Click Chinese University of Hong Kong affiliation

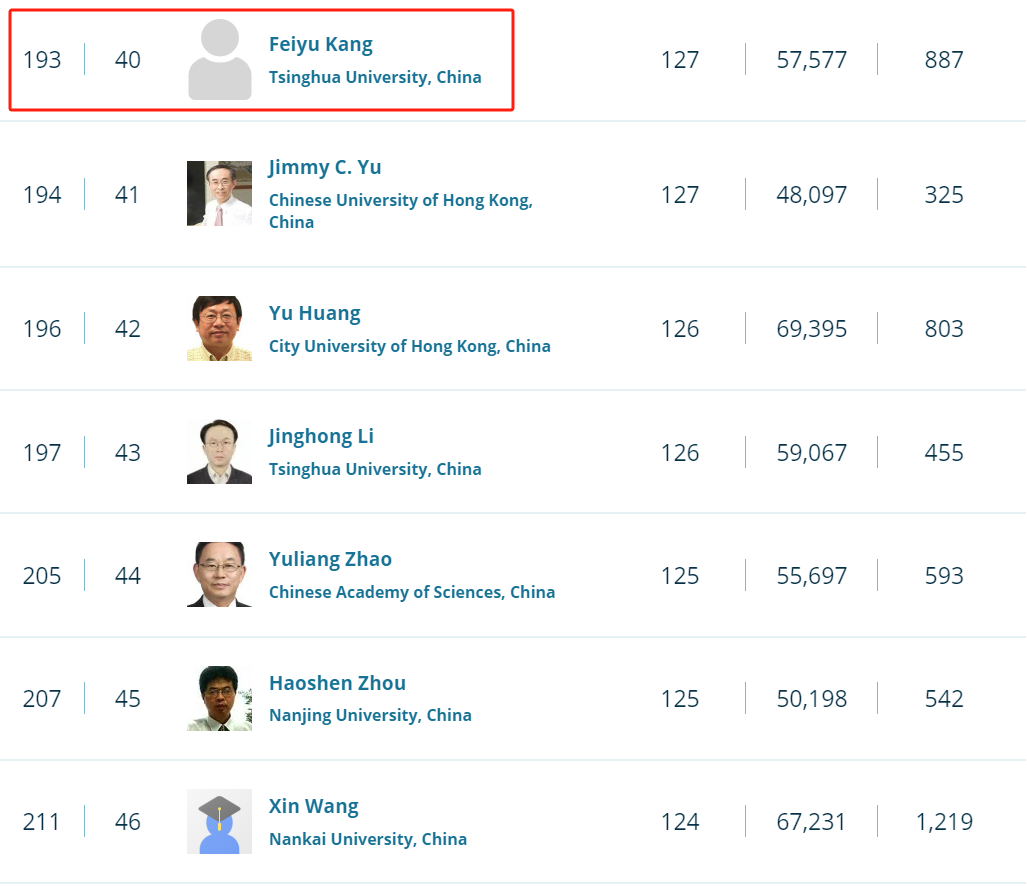coord(400,201)
